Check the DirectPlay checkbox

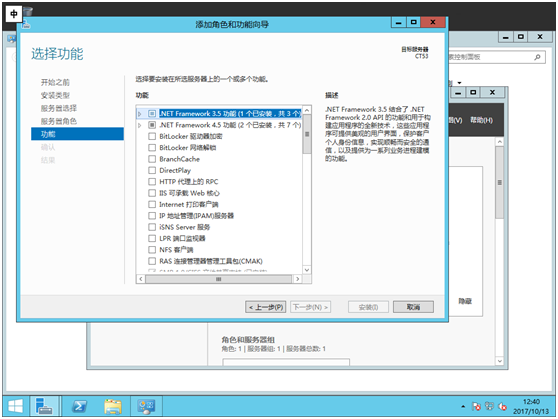(152, 170)
